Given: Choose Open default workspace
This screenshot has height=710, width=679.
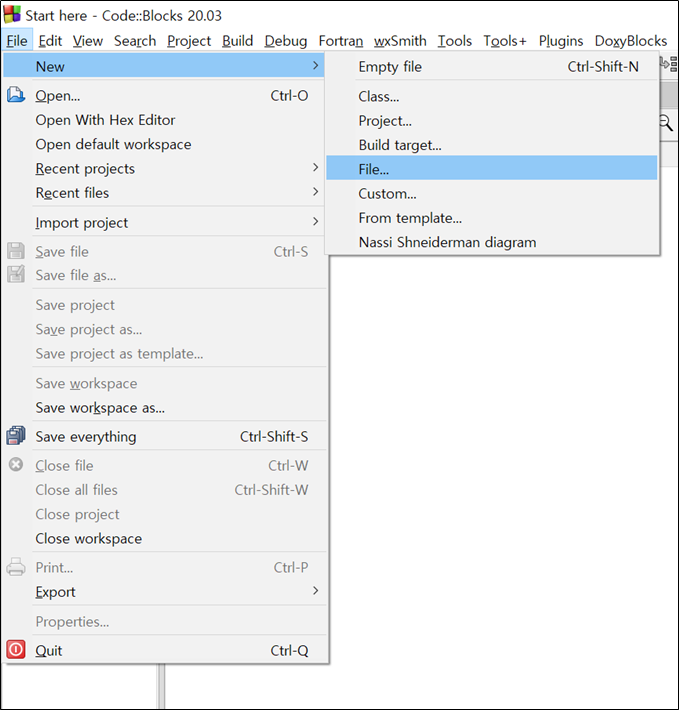Looking at the screenshot, I should [163, 144].
